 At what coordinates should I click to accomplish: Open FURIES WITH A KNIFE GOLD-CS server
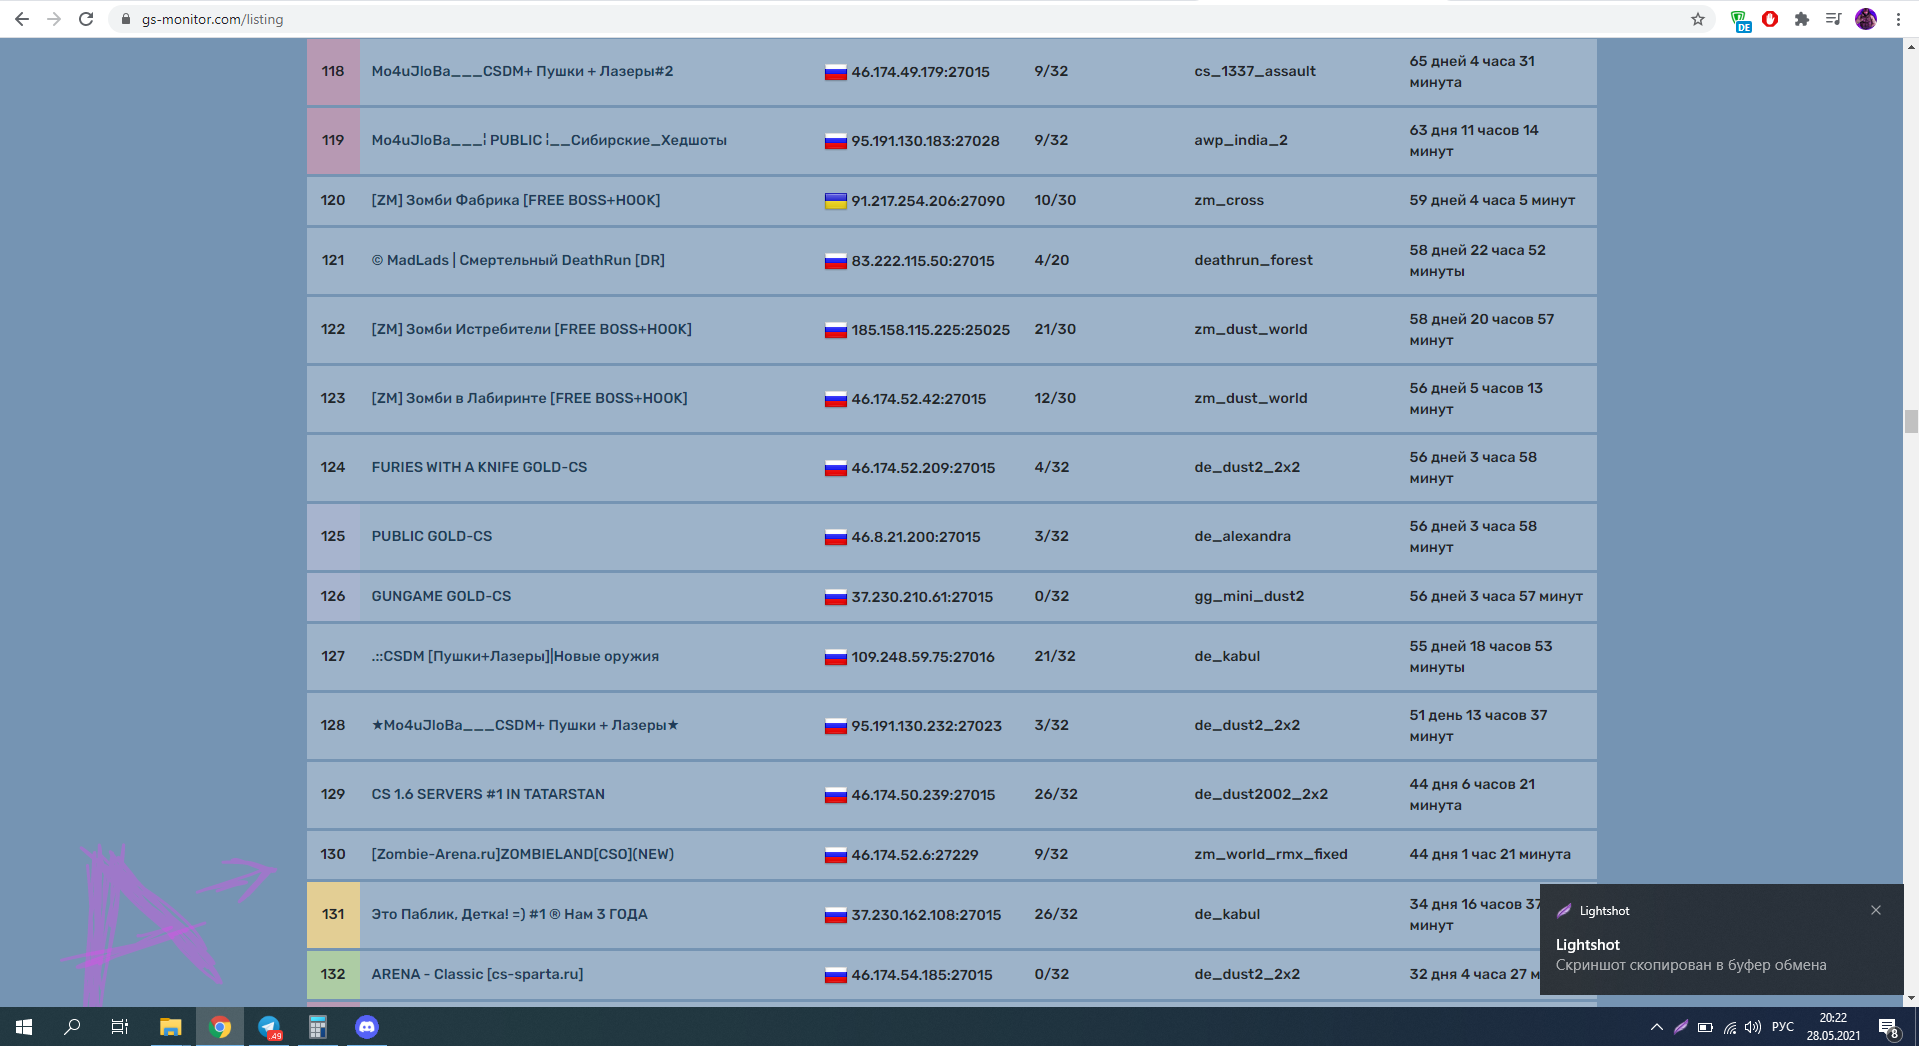tap(479, 467)
